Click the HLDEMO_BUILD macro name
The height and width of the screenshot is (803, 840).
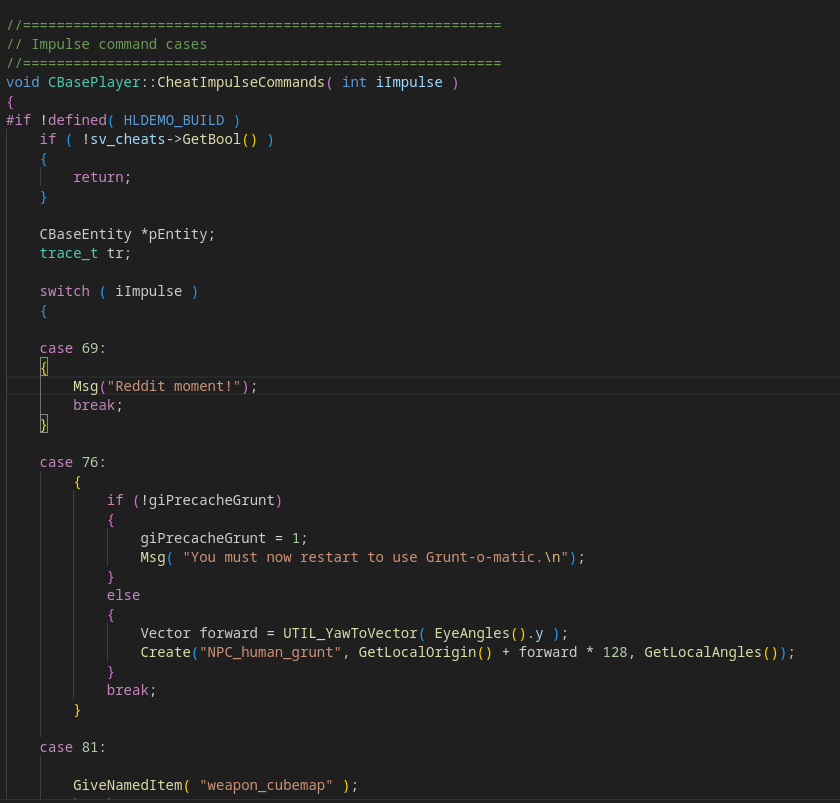(x=174, y=119)
